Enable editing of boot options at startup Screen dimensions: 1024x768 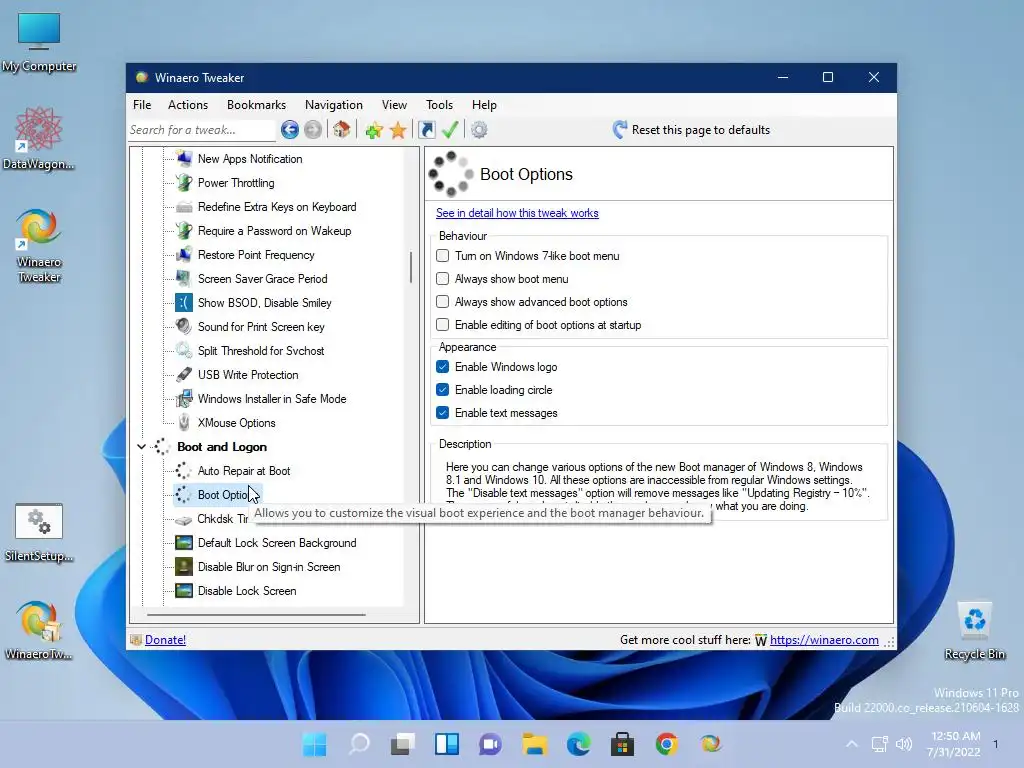click(443, 325)
